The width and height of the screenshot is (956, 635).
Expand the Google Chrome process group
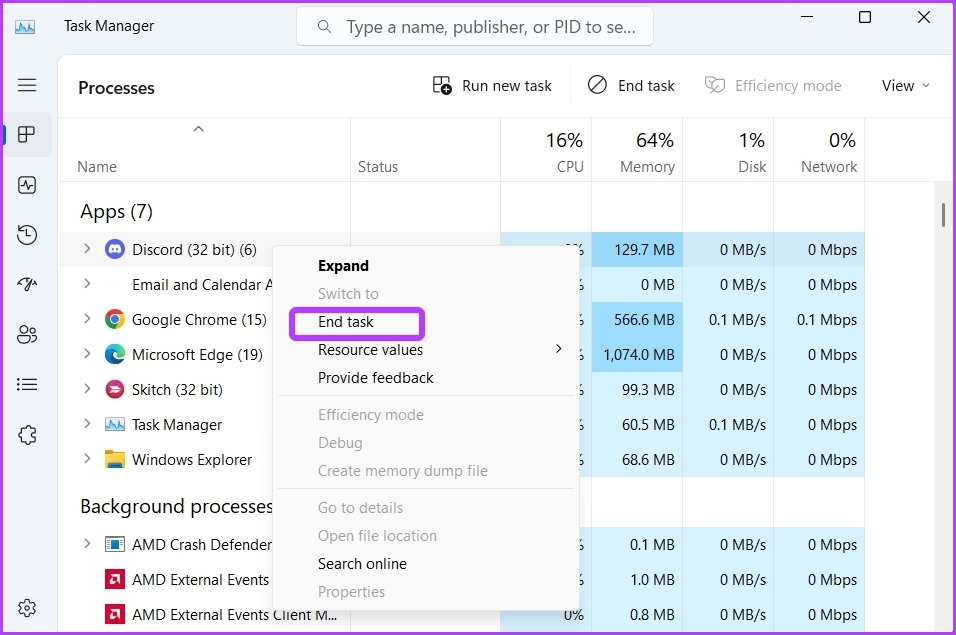[x=87, y=319]
